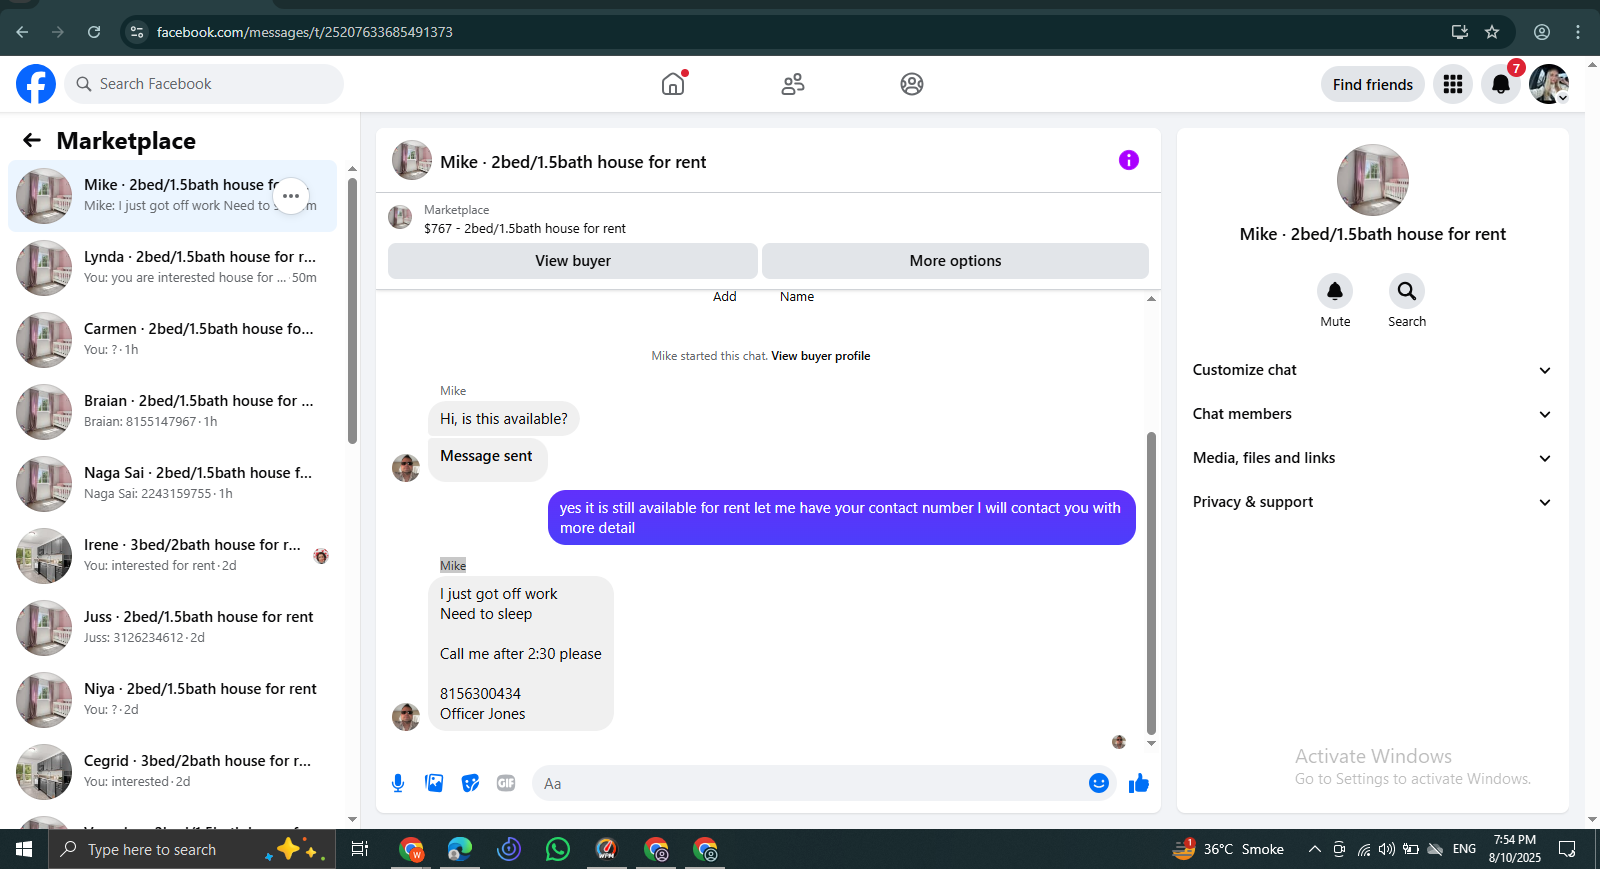Open Naga Sai conversation in the list
This screenshot has height=869, width=1600.
click(x=172, y=484)
